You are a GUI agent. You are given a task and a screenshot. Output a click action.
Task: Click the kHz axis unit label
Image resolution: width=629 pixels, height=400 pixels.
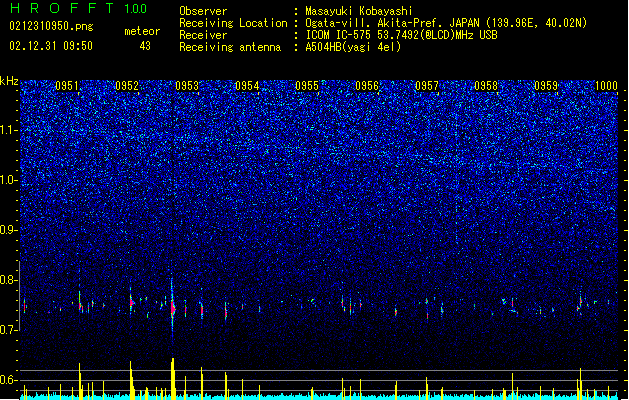coord(9,81)
